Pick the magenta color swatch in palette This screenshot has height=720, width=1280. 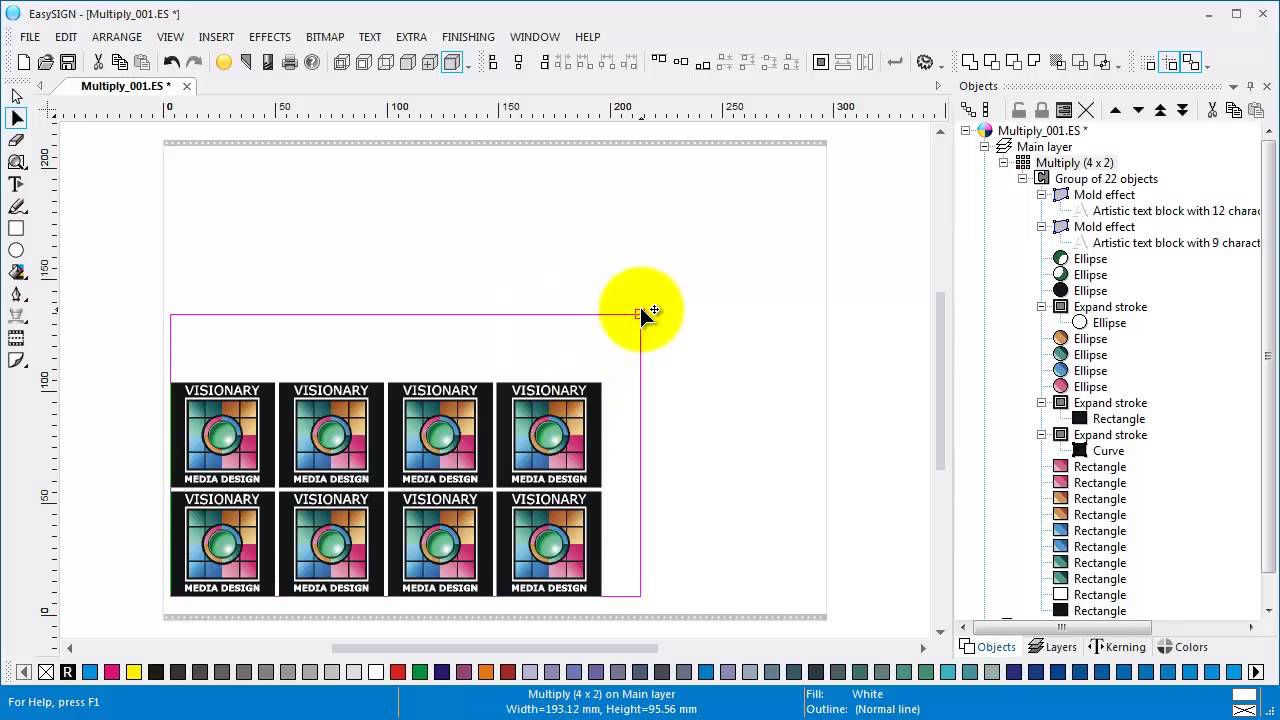(112, 672)
